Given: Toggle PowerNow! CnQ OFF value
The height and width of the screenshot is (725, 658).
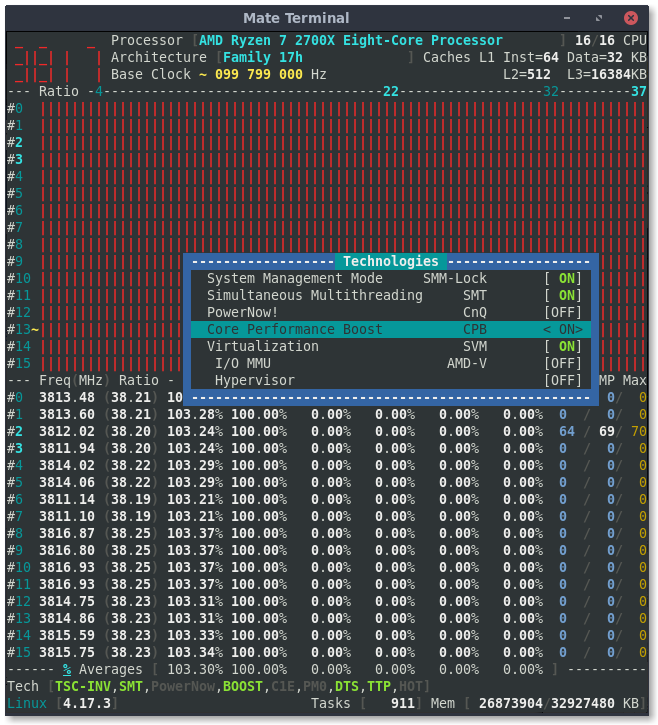Looking at the screenshot, I should [563, 313].
